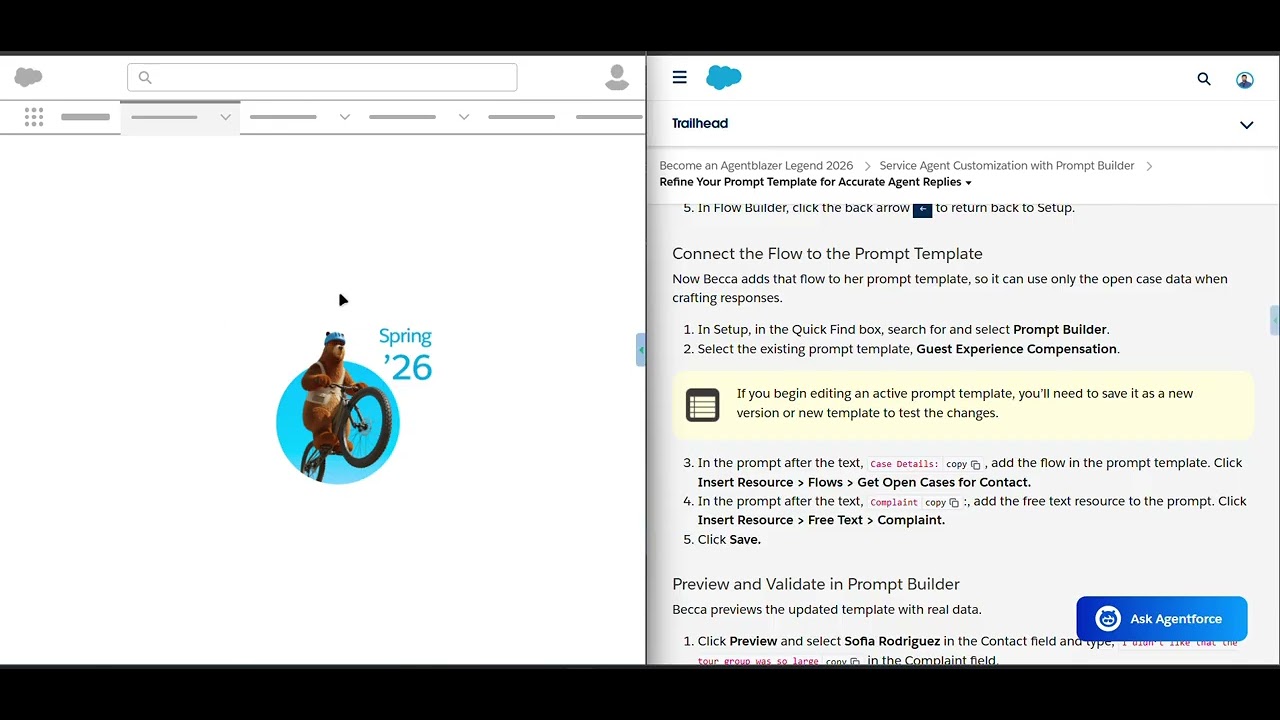Click the "Preview and Validate in Prompt Builder" heading
1280x720 pixels.
[x=816, y=584]
